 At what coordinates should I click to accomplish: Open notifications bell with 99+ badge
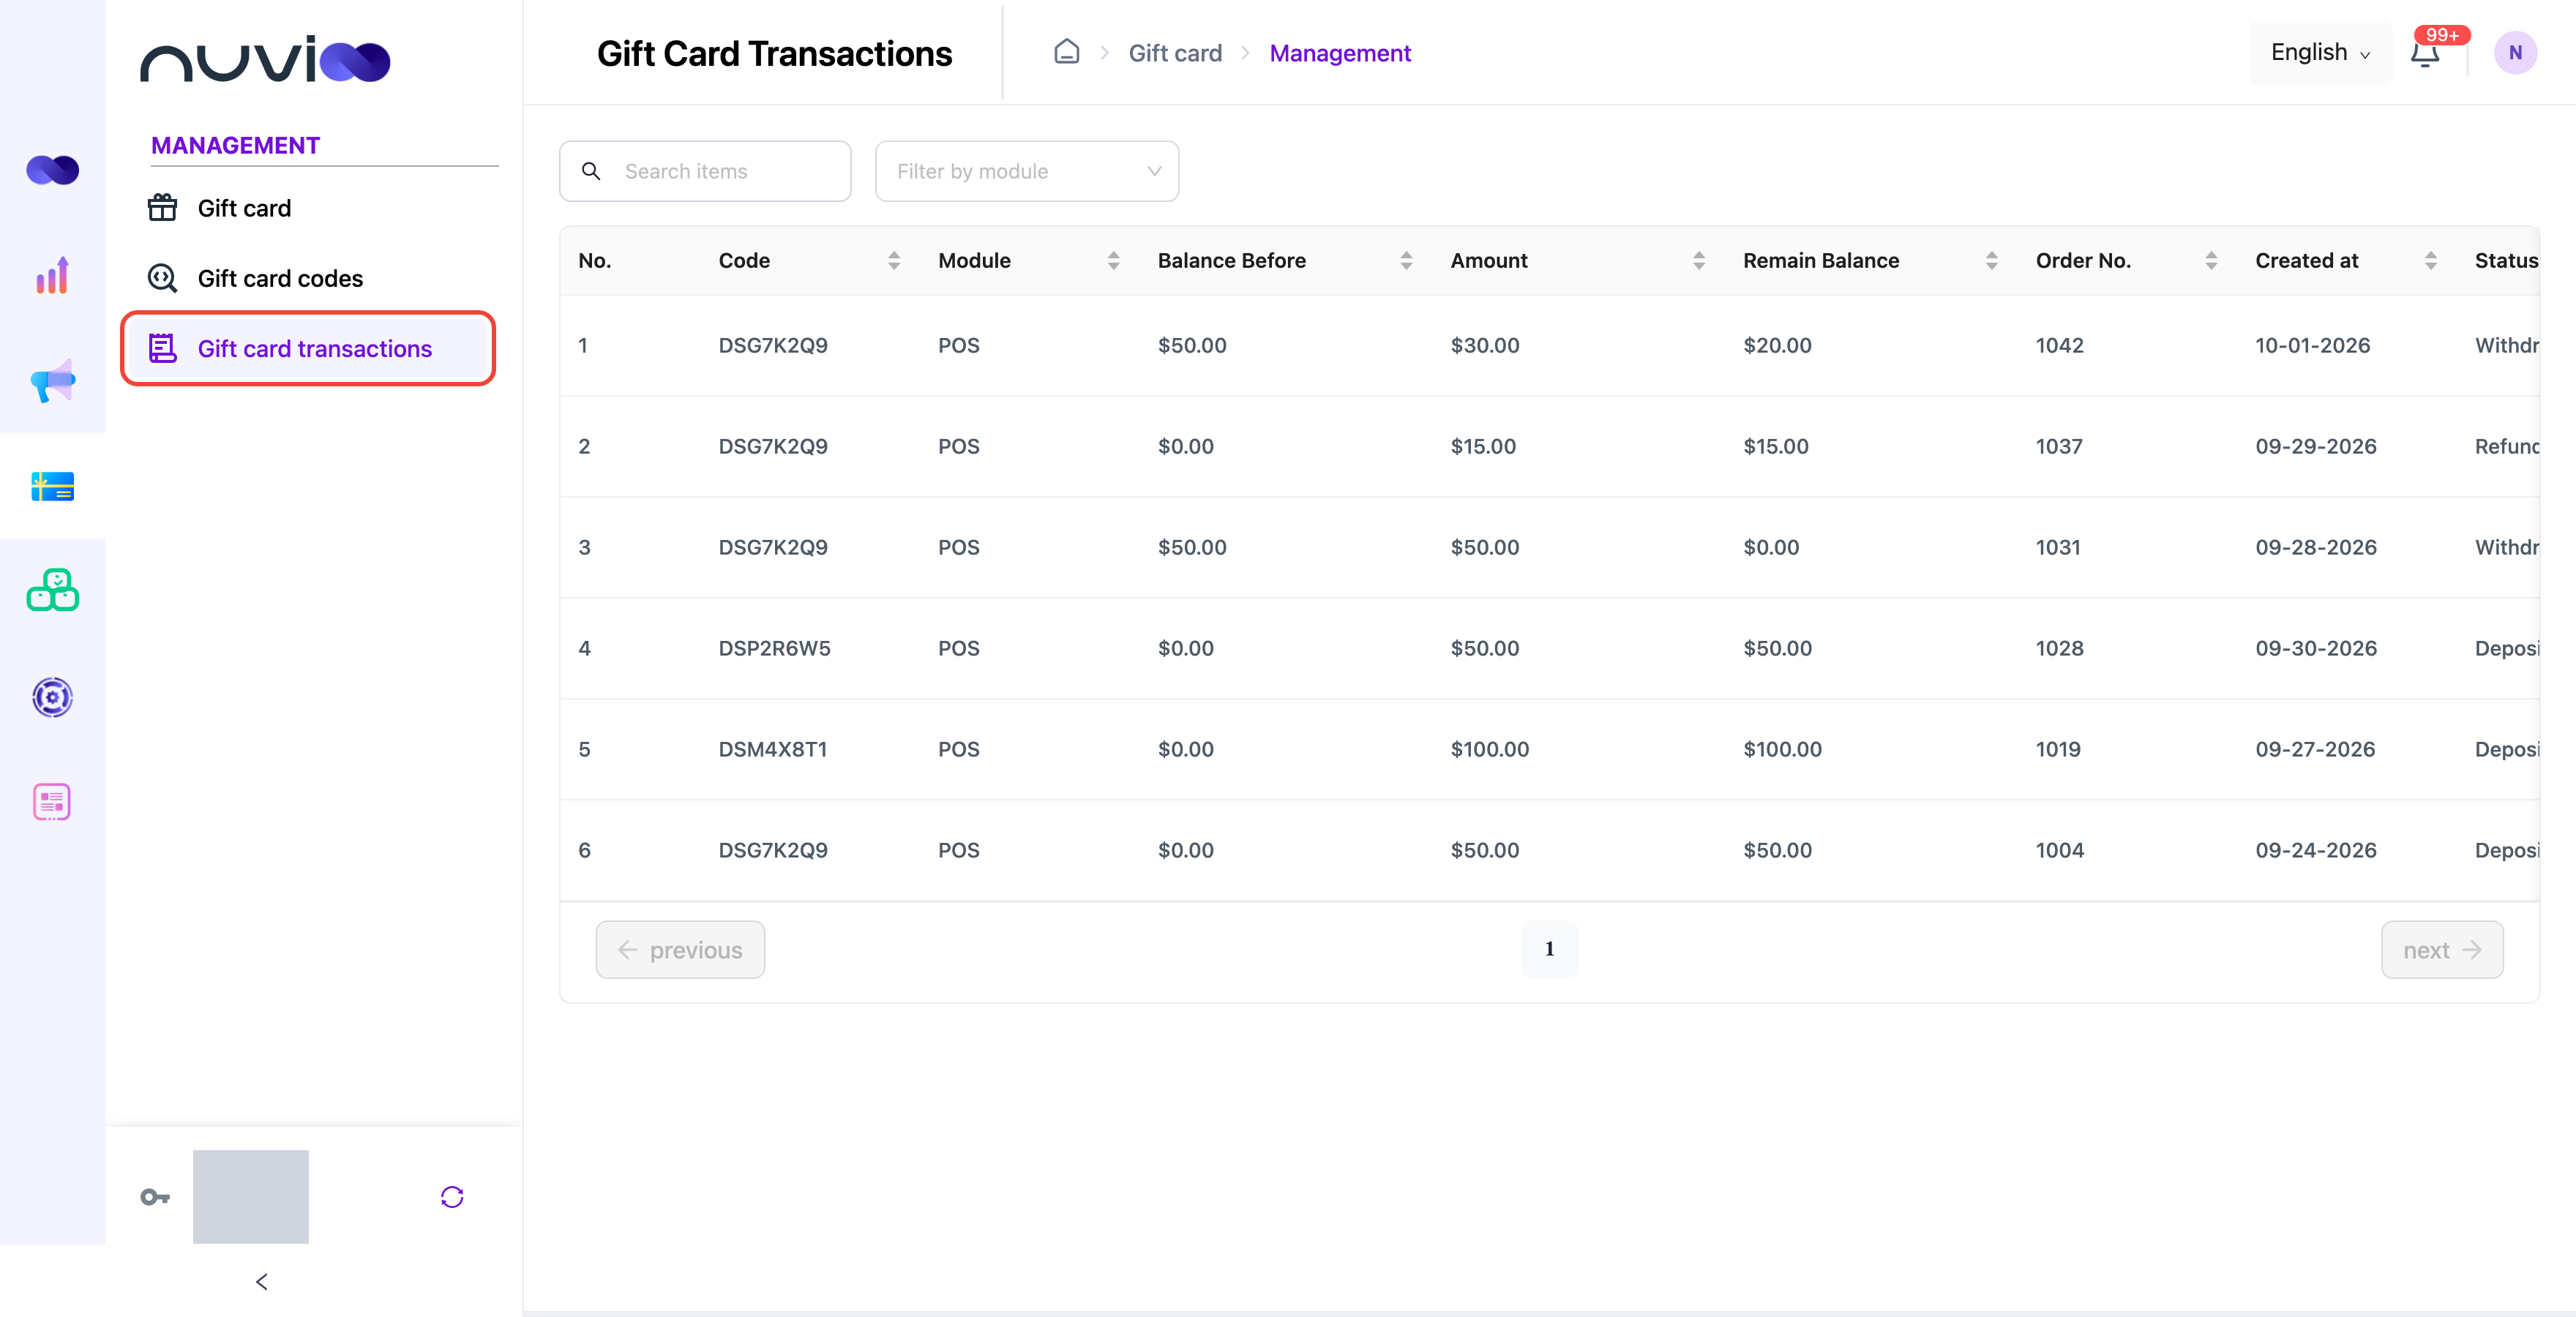2426,52
